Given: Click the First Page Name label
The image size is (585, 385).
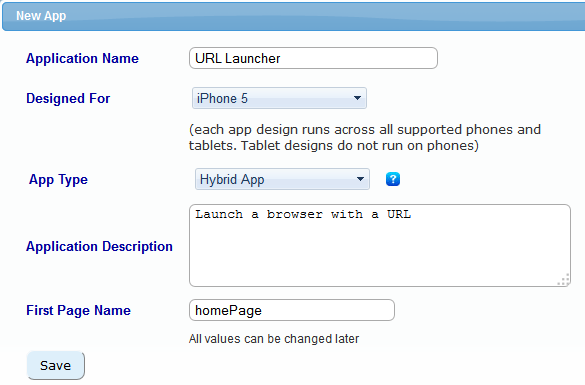Looking at the screenshot, I should (78, 310).
